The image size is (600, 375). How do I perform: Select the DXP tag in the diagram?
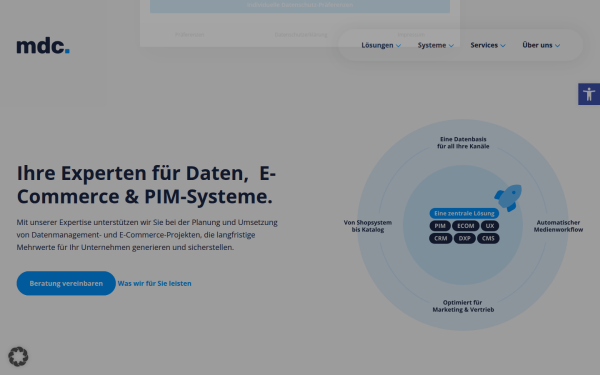[x=465, y=238]
